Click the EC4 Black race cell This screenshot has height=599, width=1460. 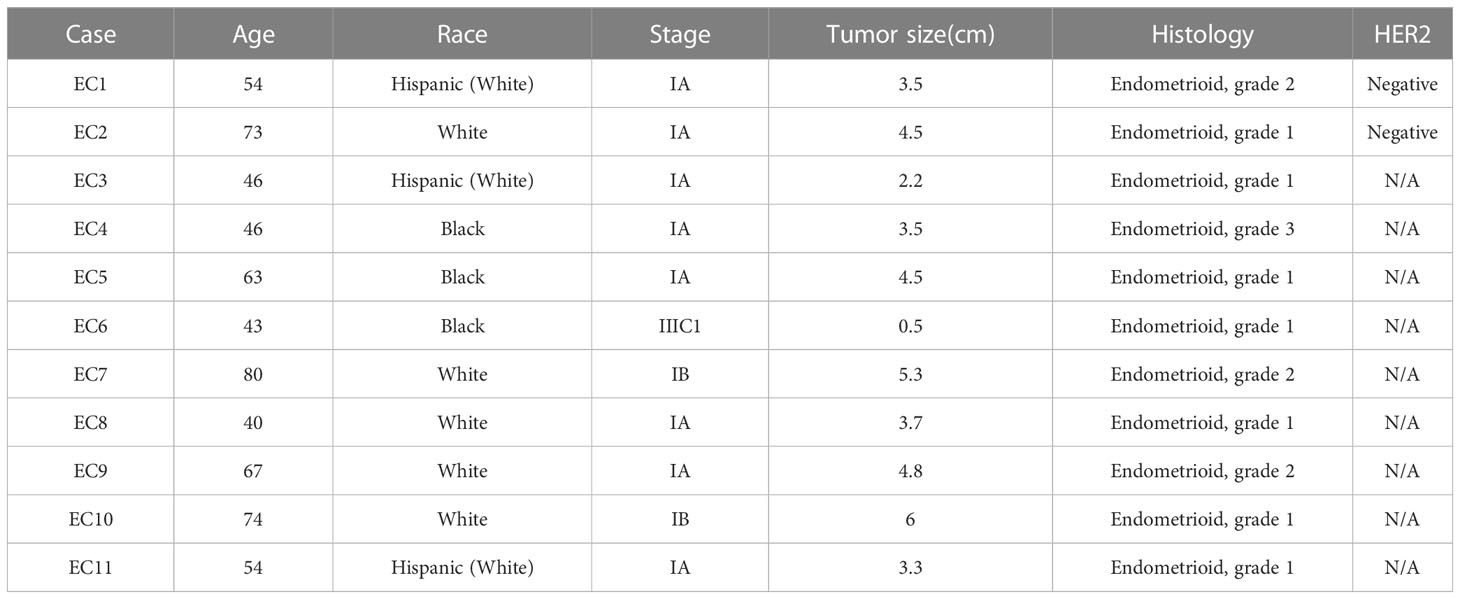pyautogui.click(x=462, y=229)
